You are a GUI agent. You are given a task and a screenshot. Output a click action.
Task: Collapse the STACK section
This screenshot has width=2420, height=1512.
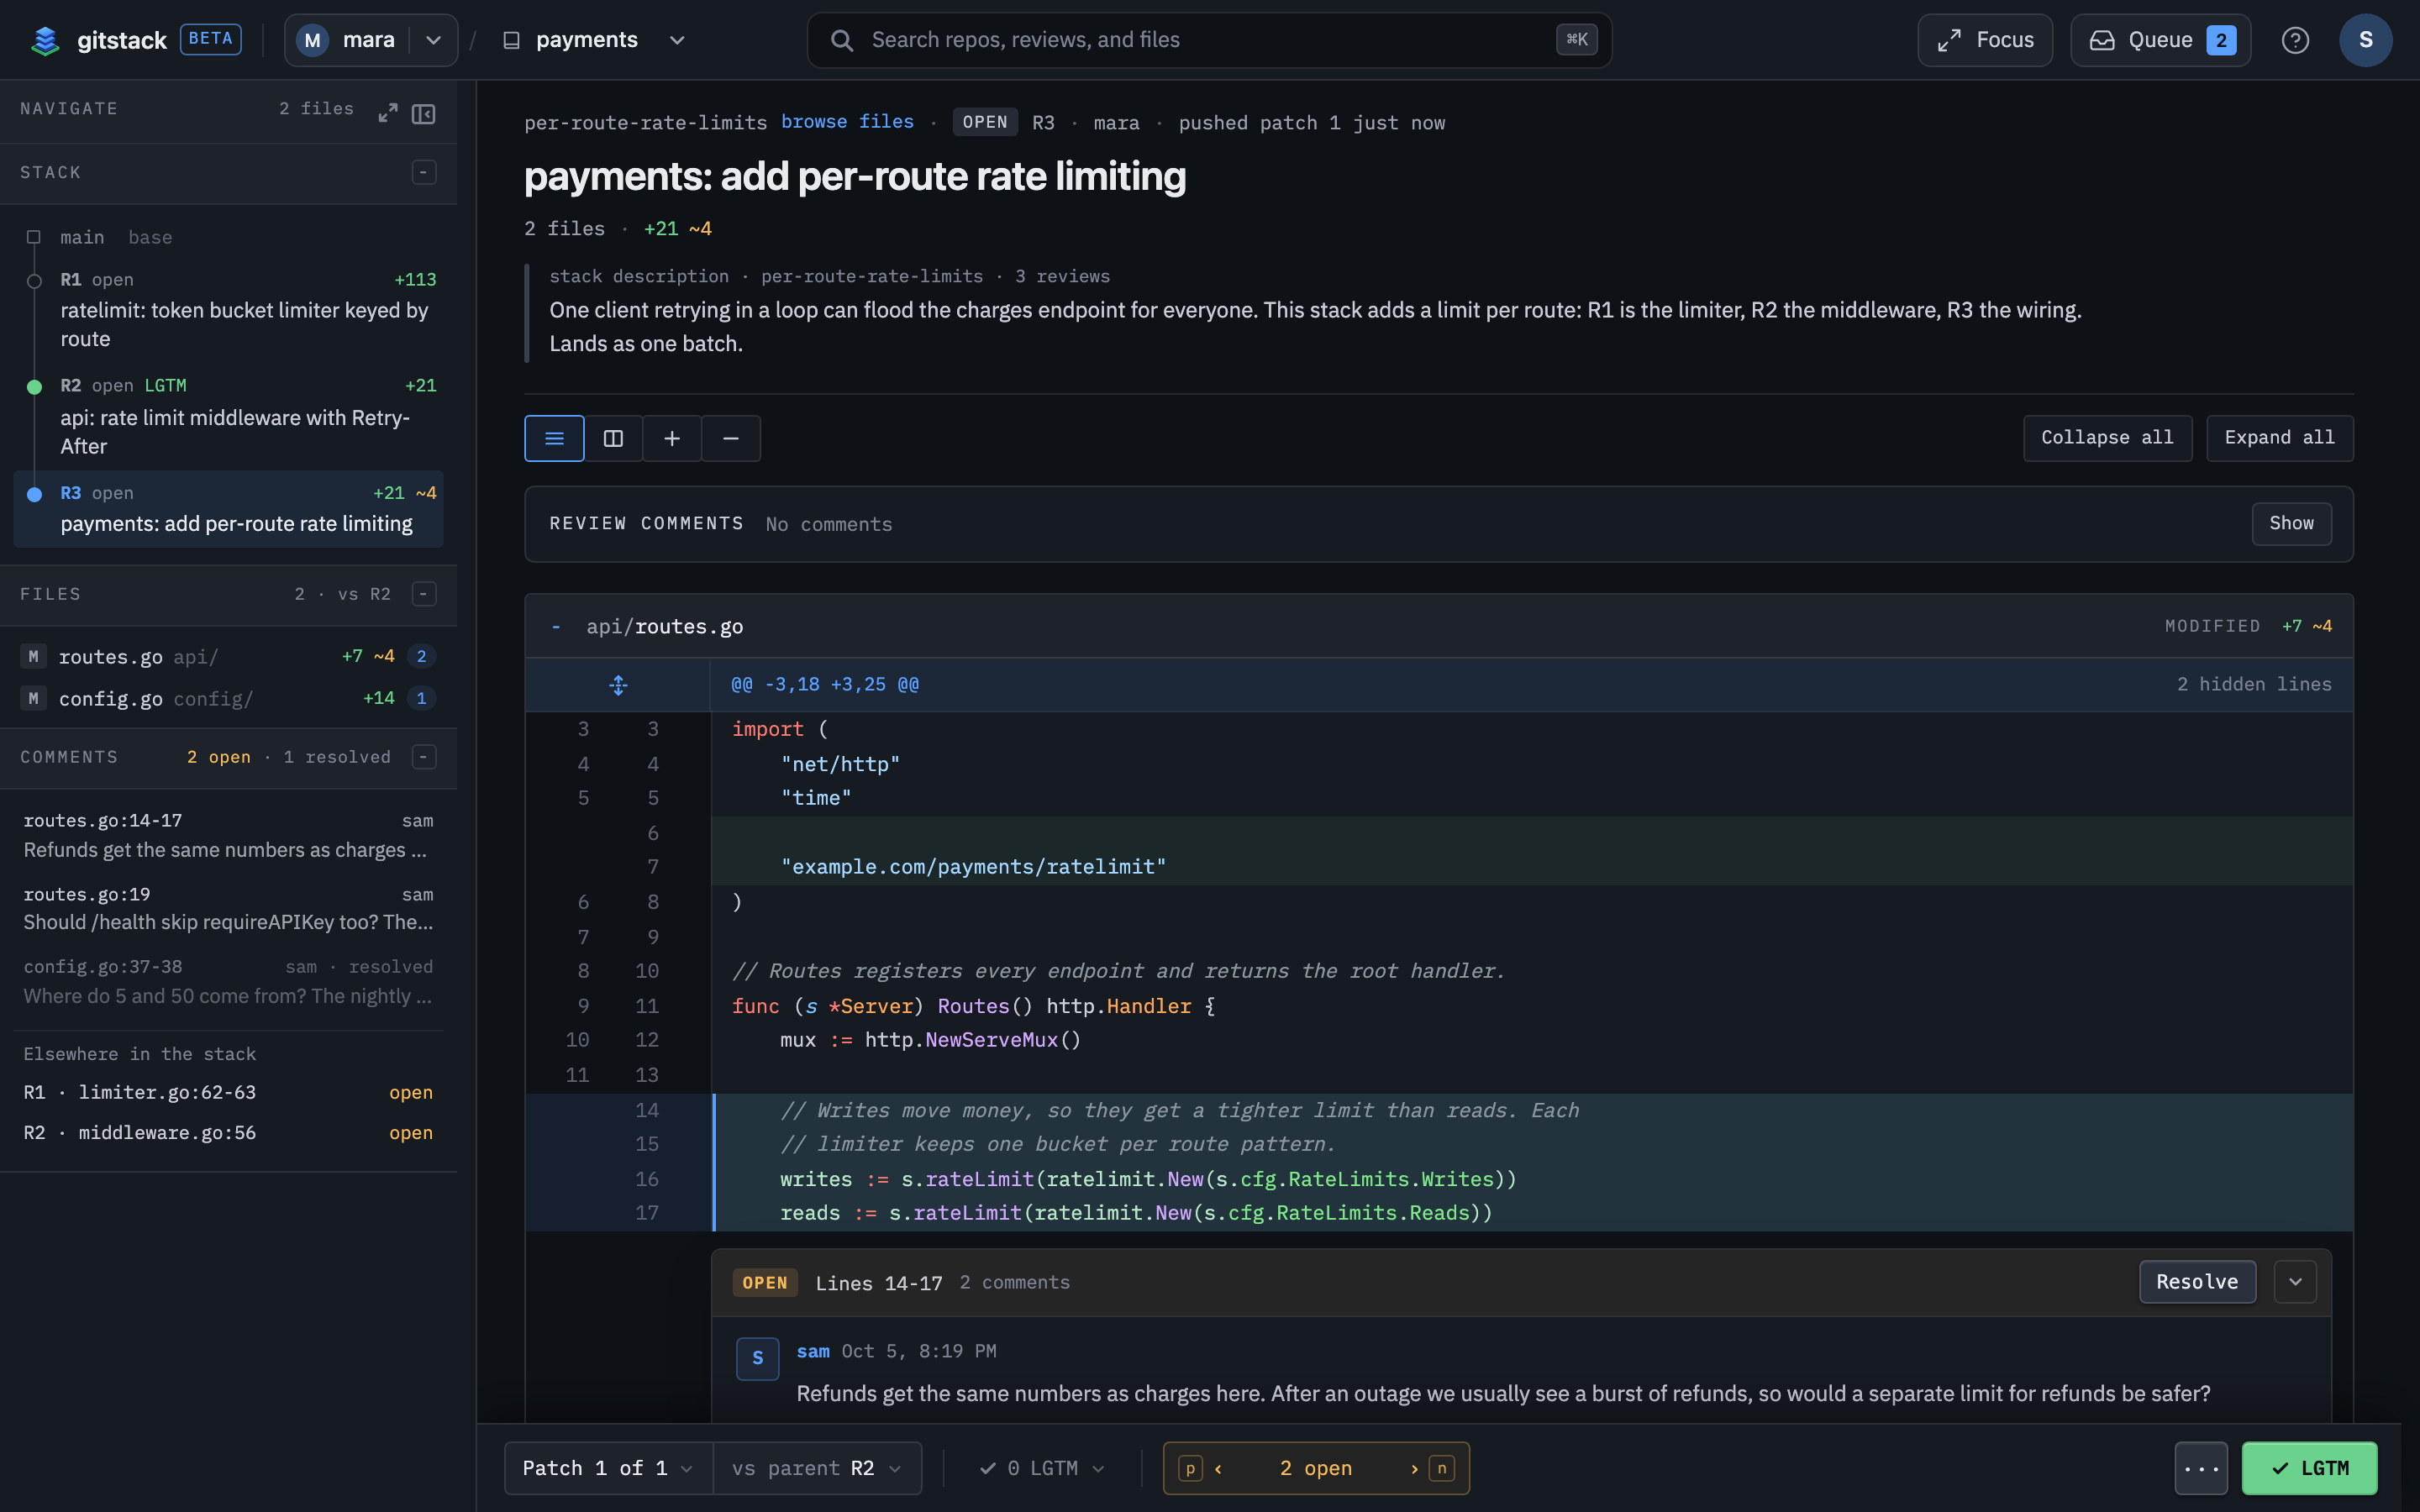pos(424,172)
